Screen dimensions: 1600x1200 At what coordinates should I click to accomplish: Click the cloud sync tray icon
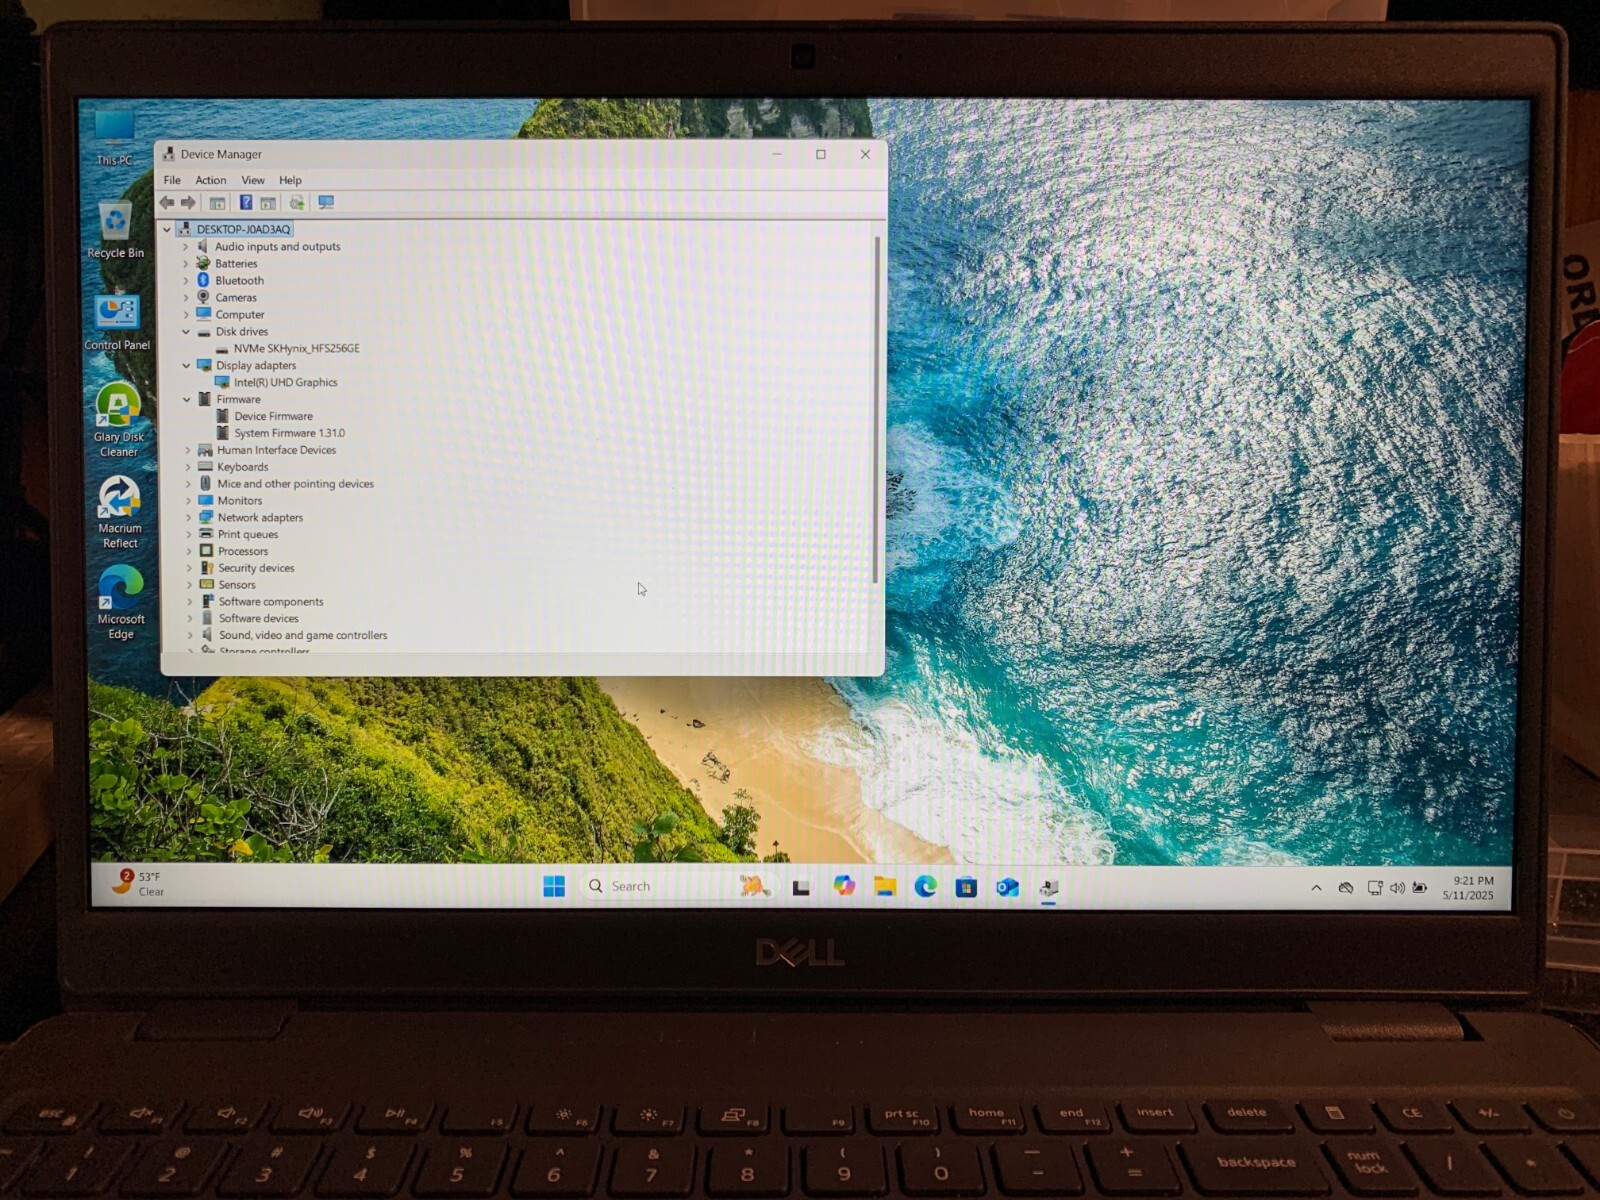[1346, 888]
